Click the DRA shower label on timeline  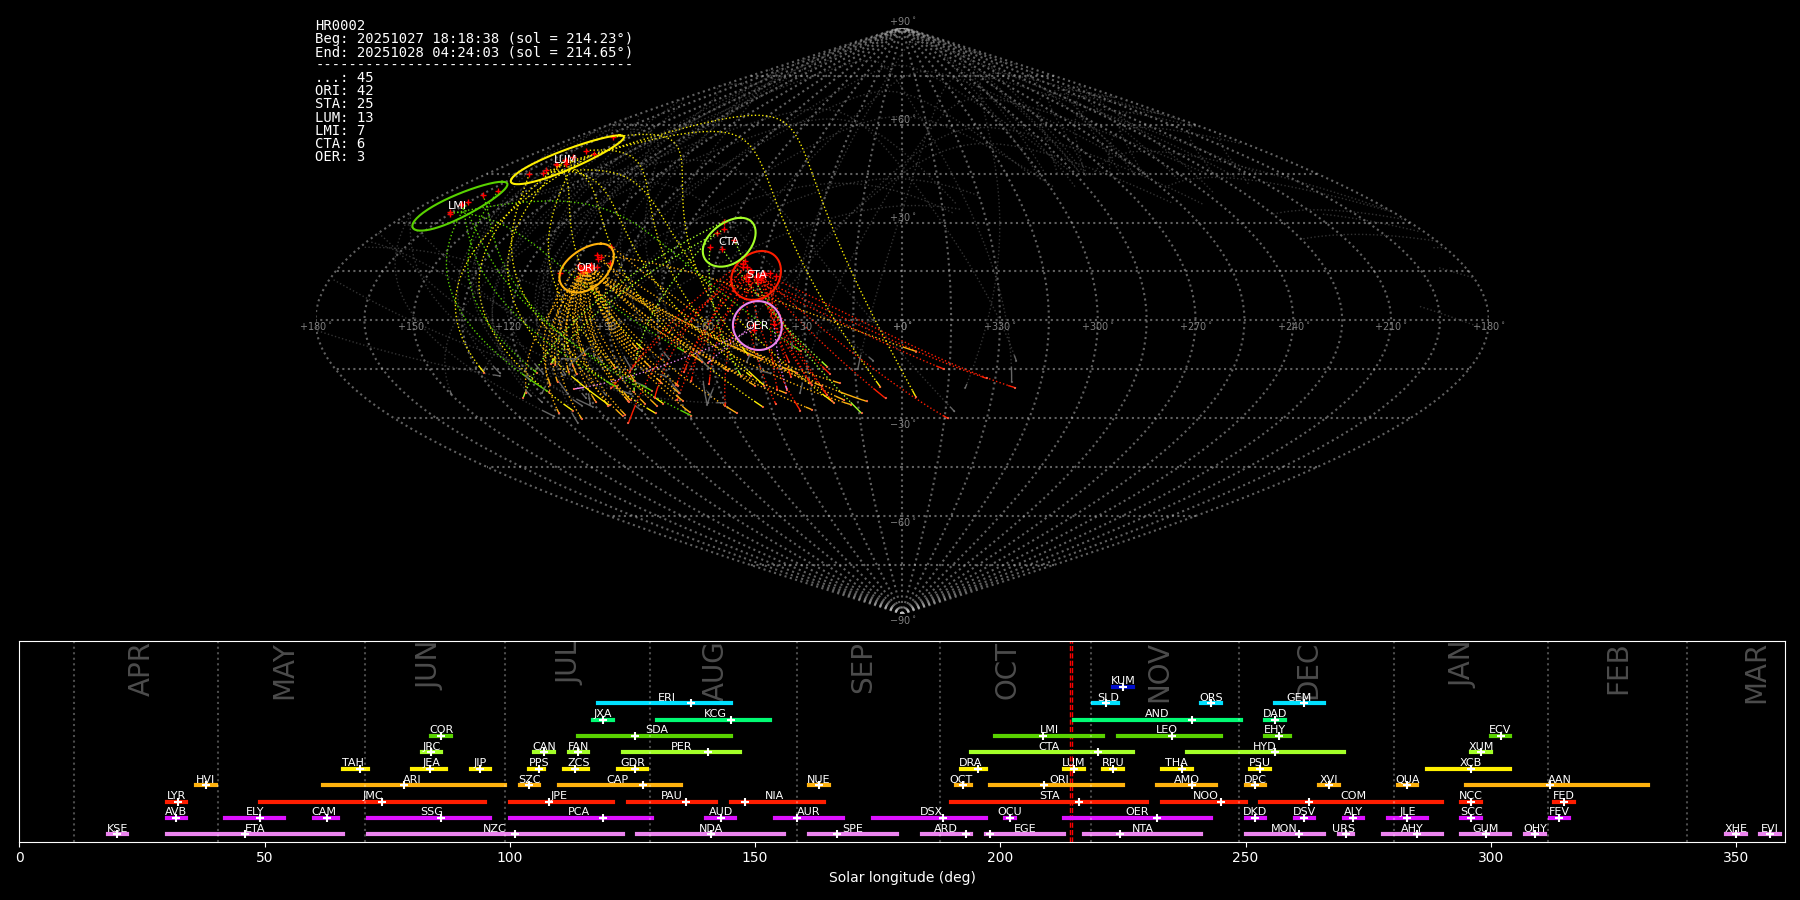coord(970,763)
